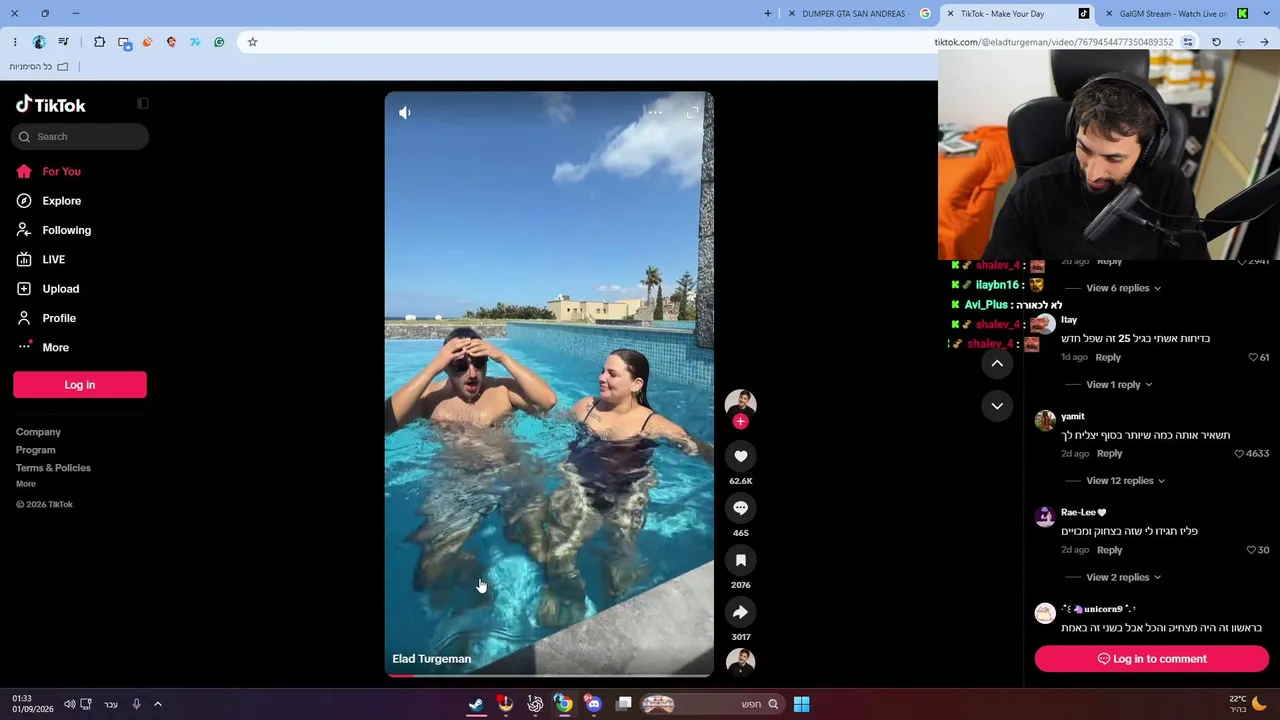Bookmark this page with the star
This screenshot has height=720, width=1280.
(x=253, y=42)
